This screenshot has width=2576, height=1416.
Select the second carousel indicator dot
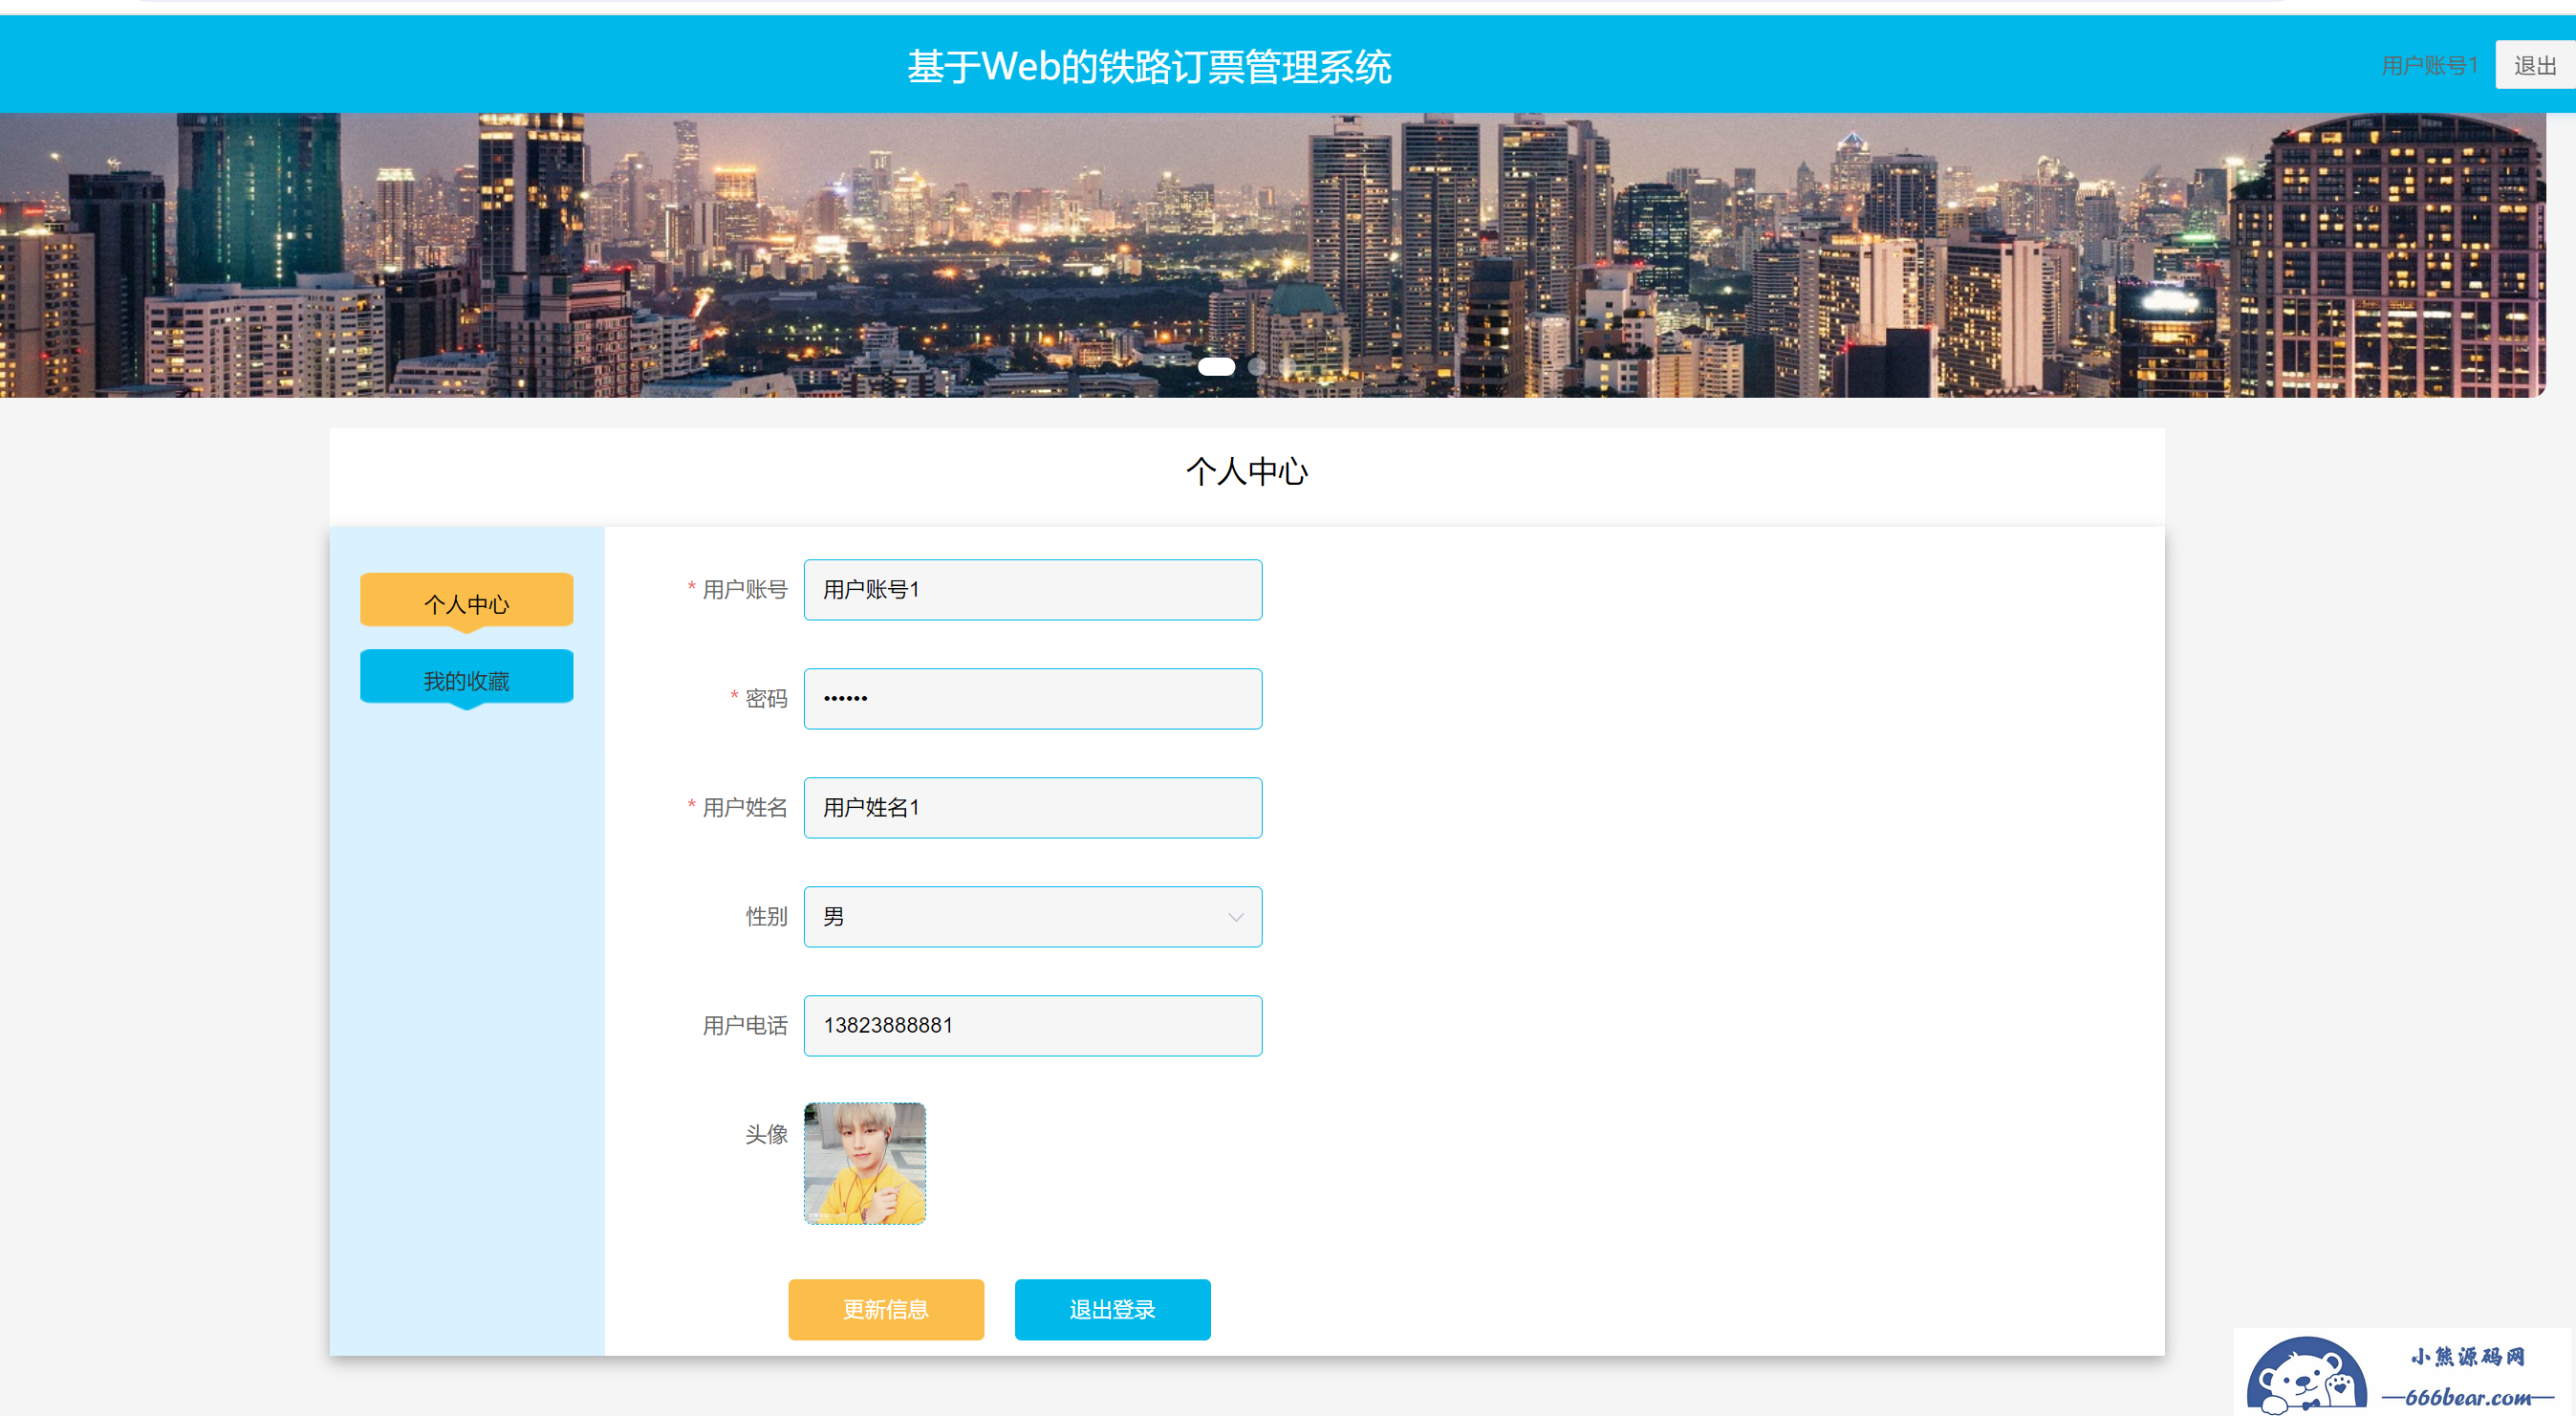pos(1256,367)
